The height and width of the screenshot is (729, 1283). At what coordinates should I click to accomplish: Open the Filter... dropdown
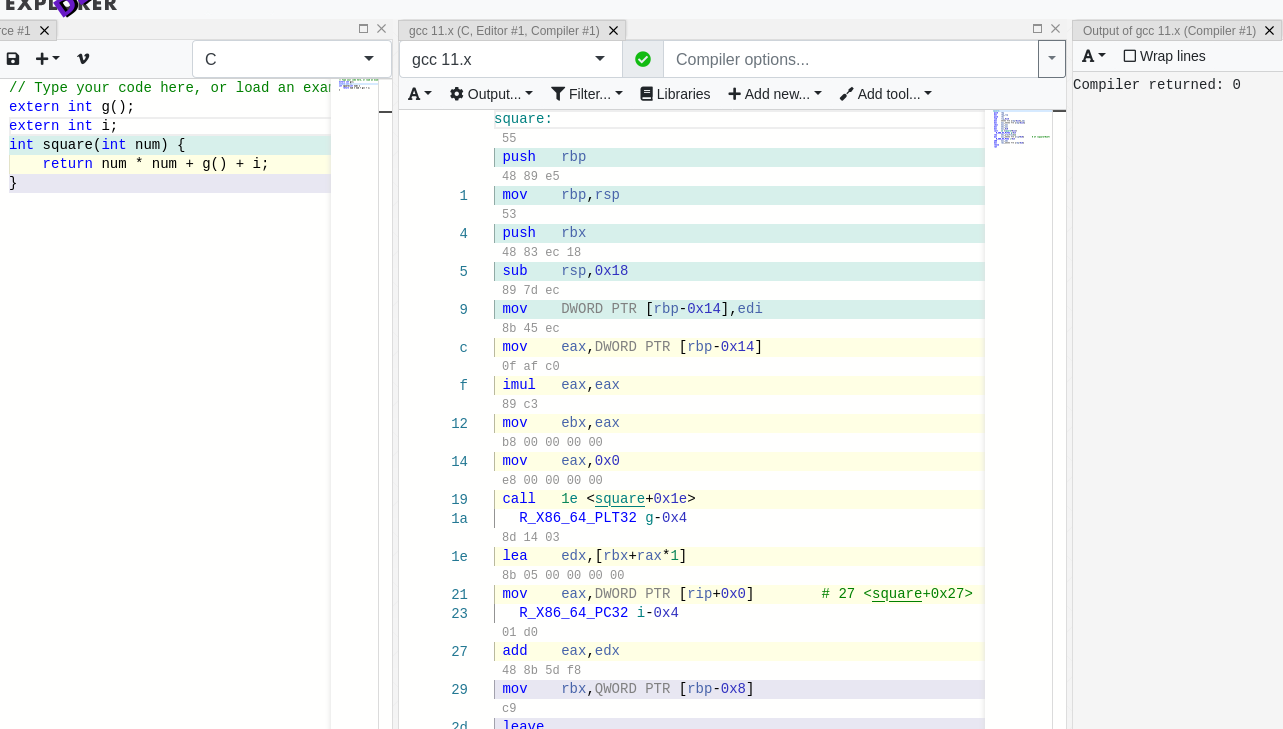tap(587, 94)
